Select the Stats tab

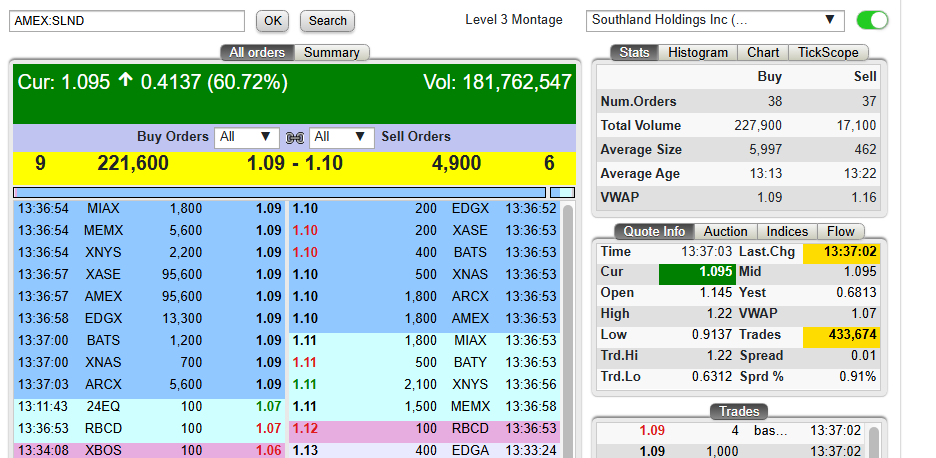coord(634,53)
